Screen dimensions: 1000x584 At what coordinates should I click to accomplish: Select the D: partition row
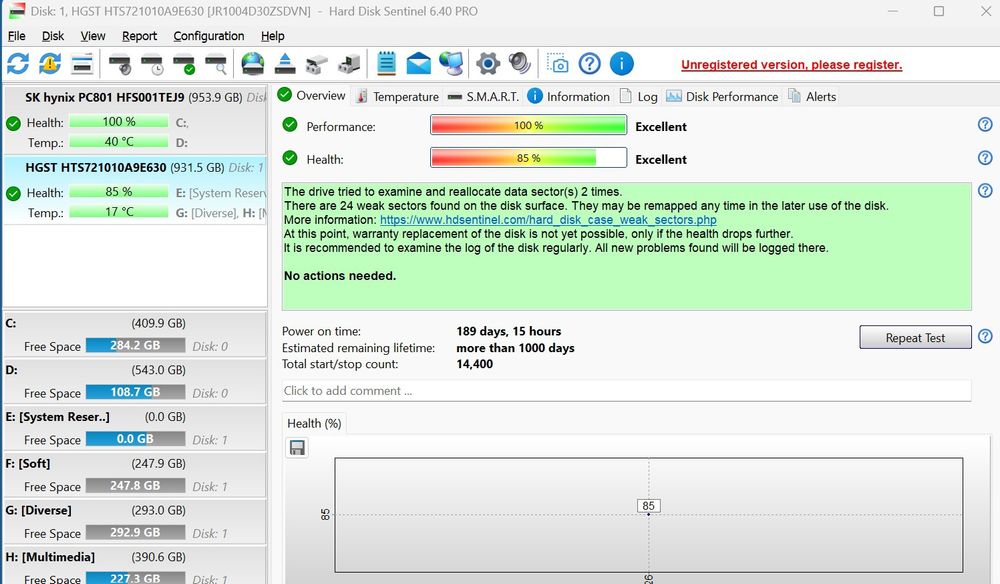(x=135, y=381)
